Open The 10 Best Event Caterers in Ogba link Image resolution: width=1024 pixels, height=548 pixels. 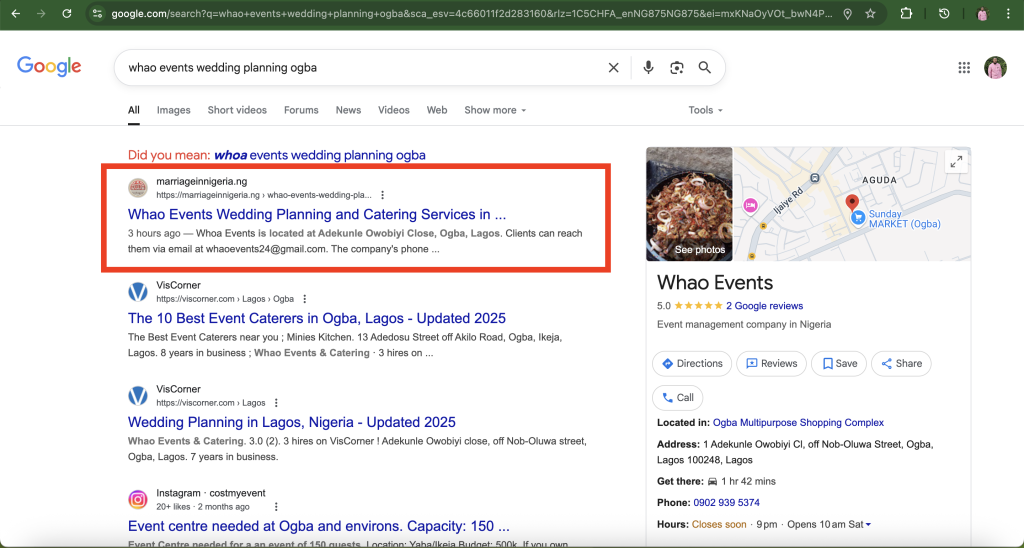coord(317,318)
